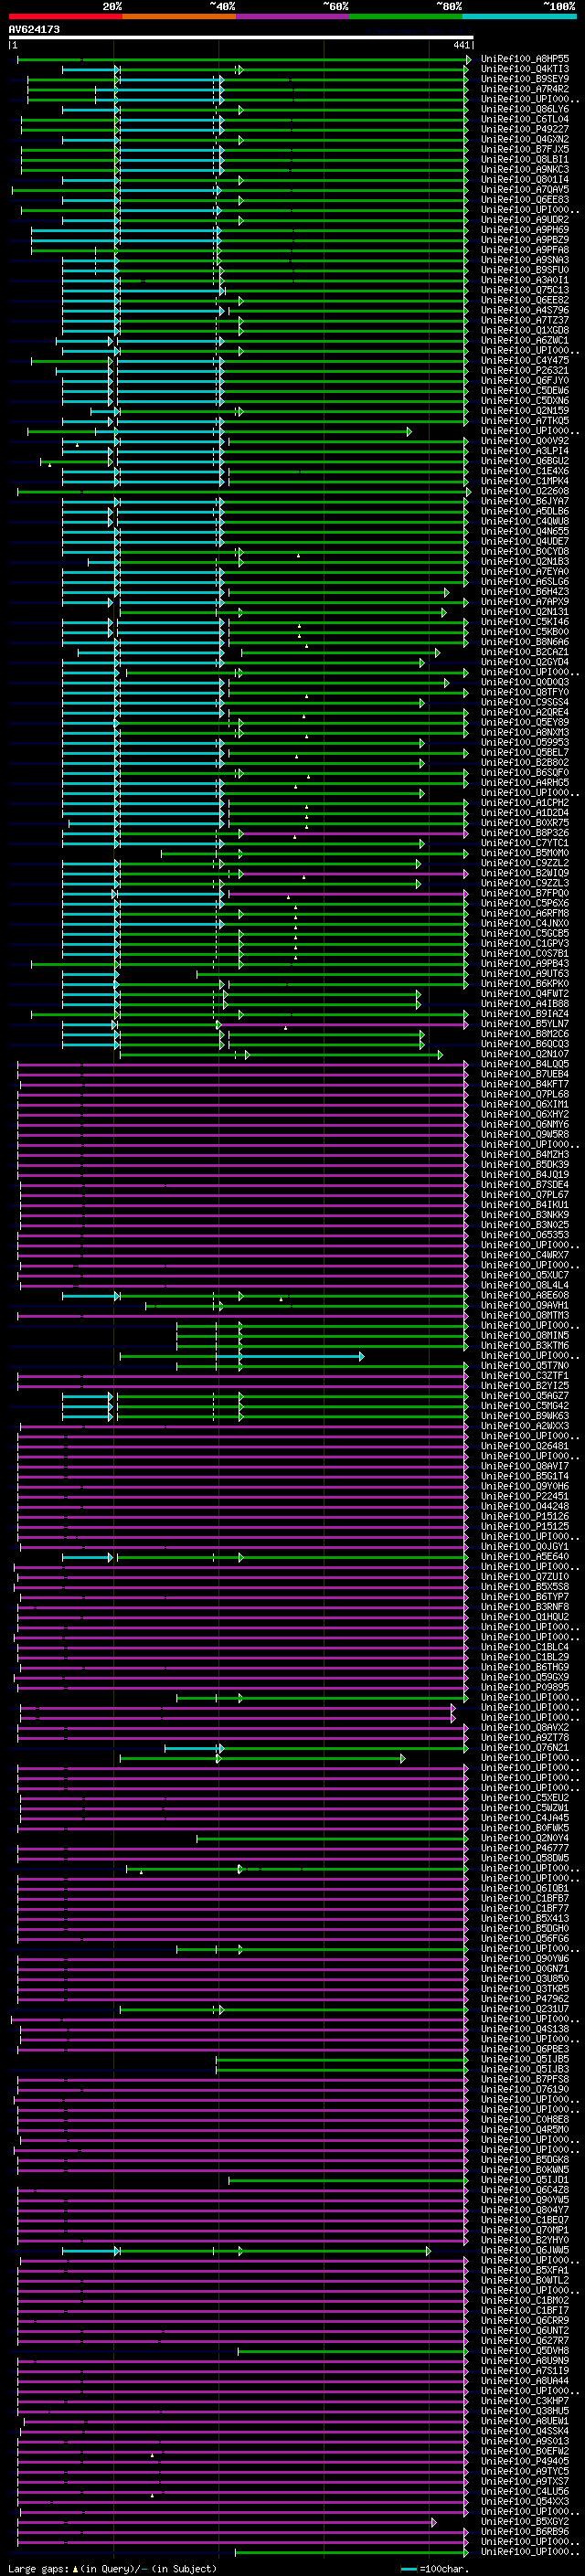
Task: Select hit label UniRef100_Q00V92
Action: (525, 441)
